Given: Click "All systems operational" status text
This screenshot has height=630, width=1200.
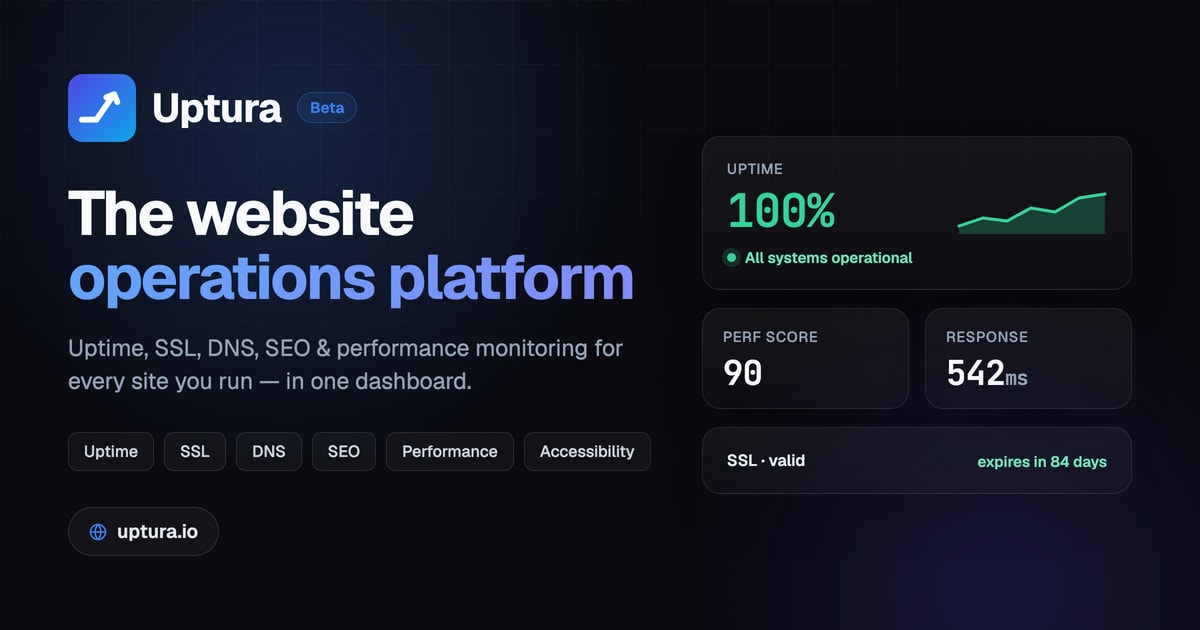Looking at the screenshot, I should point(829,258).
